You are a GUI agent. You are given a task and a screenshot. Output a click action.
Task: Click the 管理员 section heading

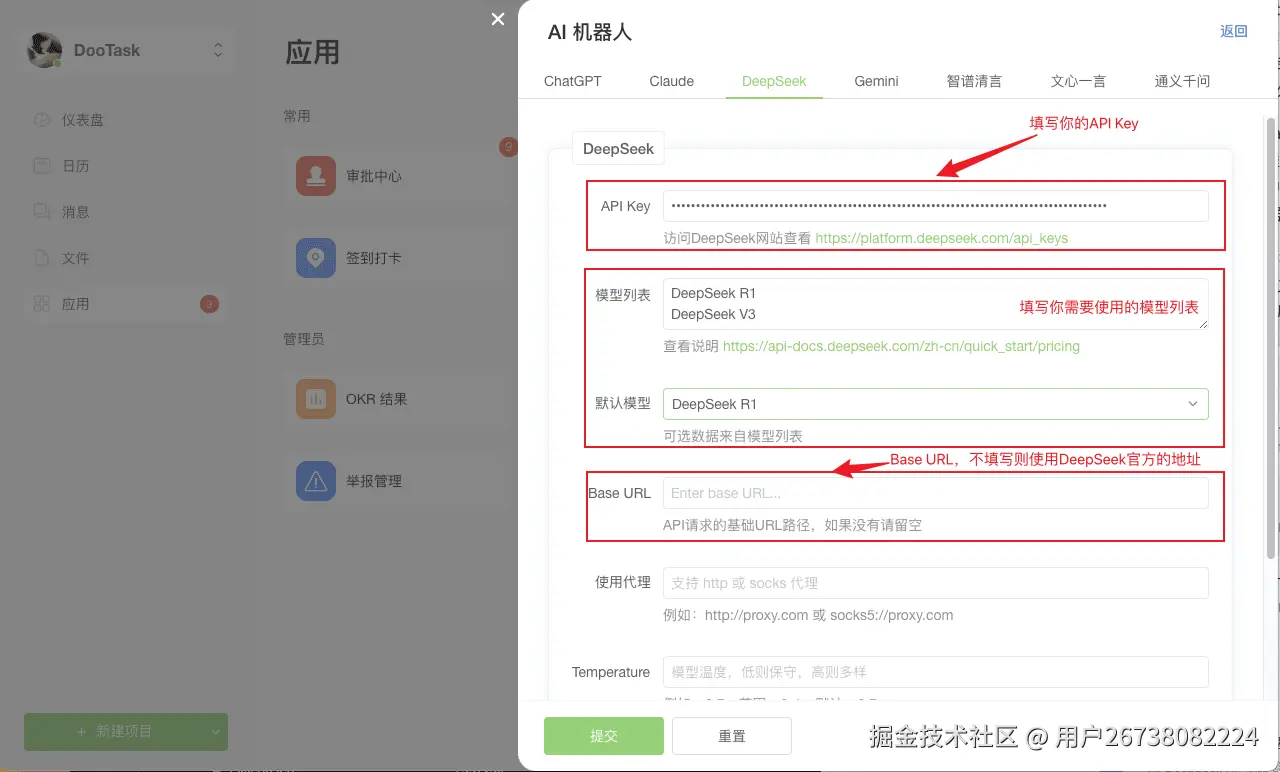point(304,339)
